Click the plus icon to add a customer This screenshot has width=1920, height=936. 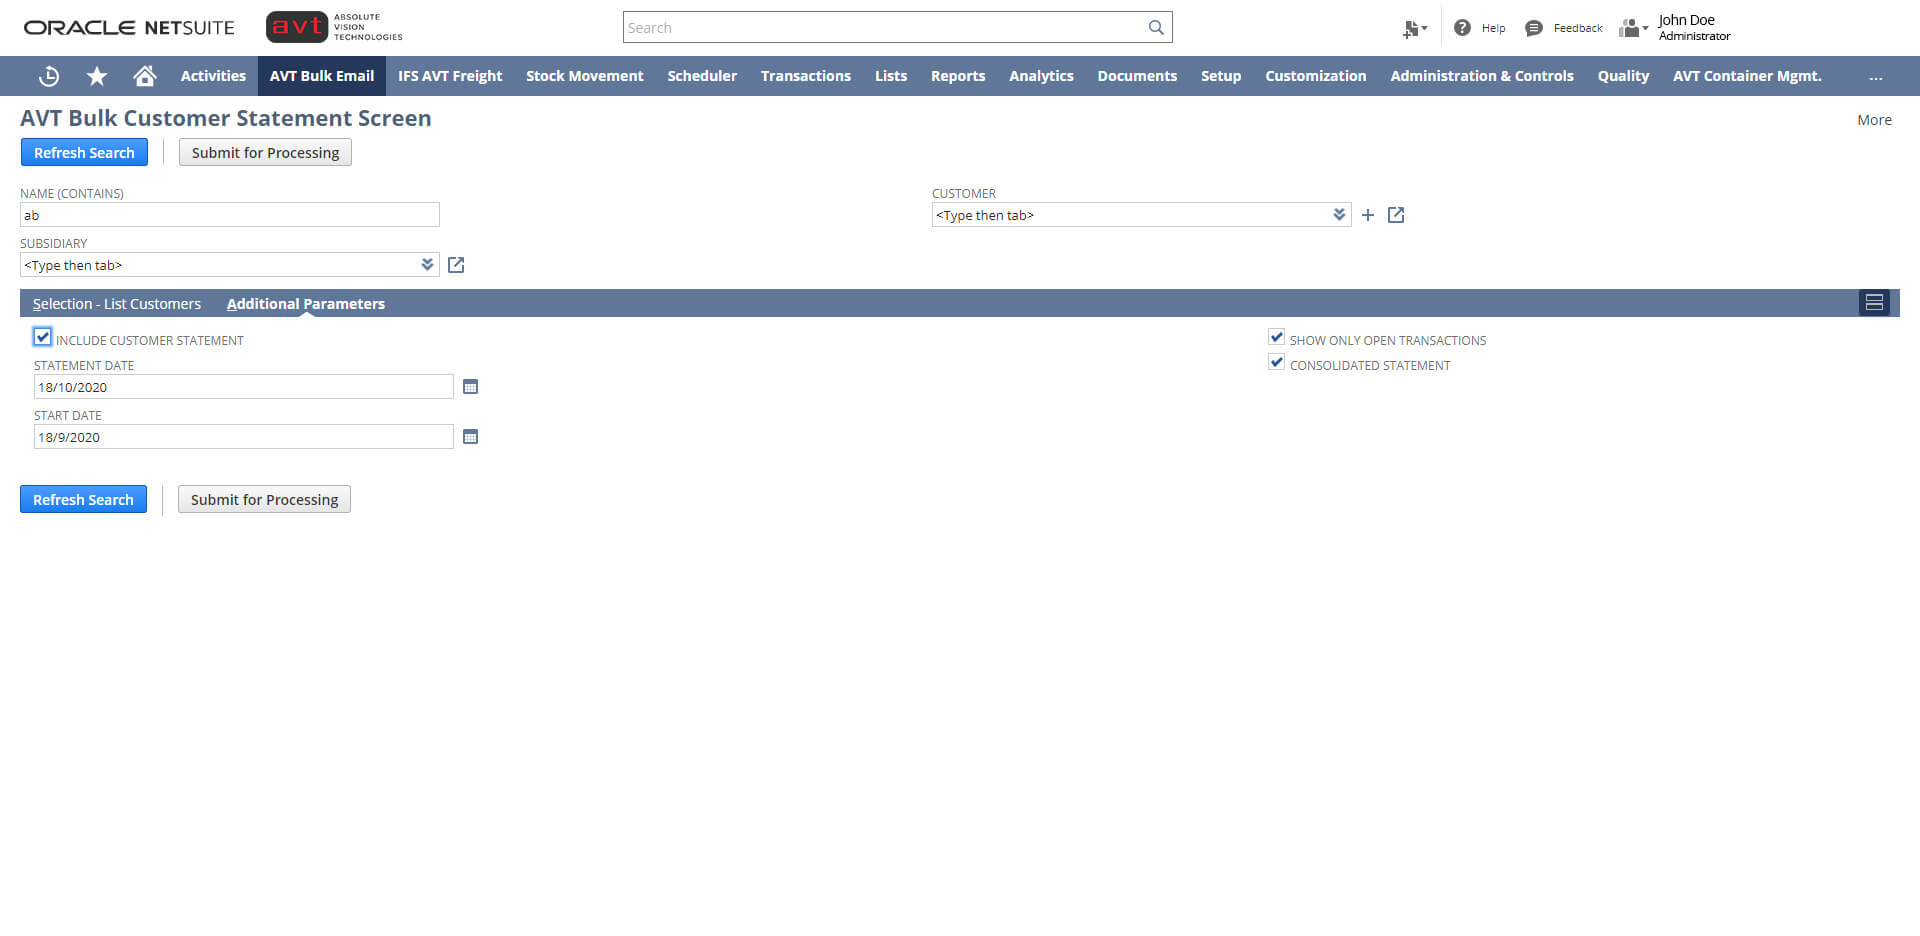coord(1368,214)
